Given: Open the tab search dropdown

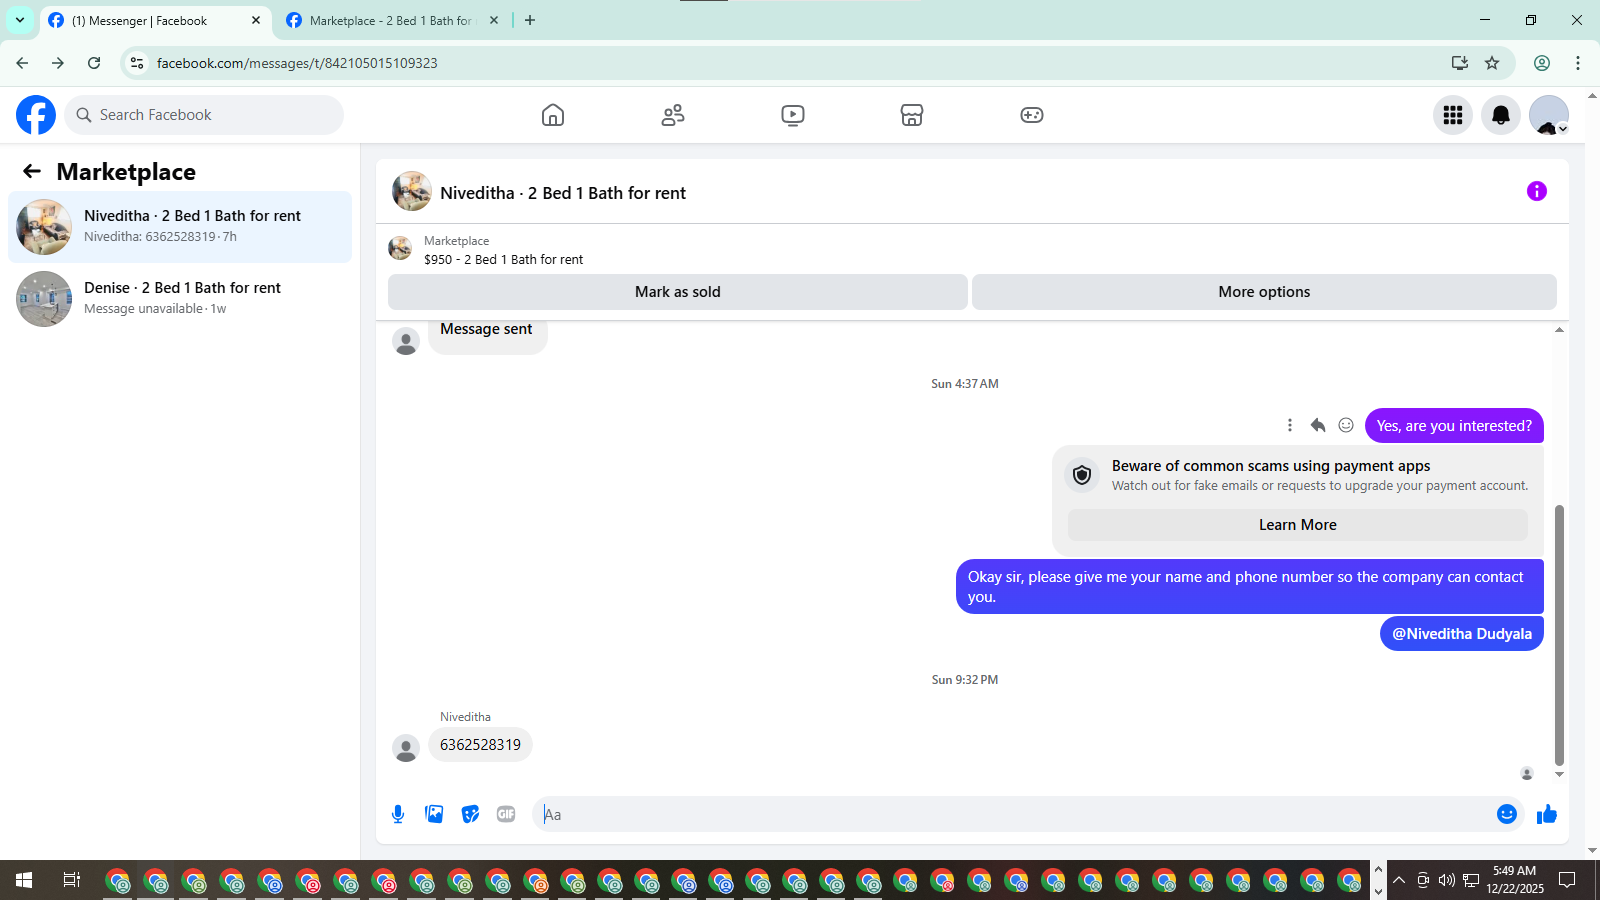Looking at the screenshot, I should (x=20, y=20).
